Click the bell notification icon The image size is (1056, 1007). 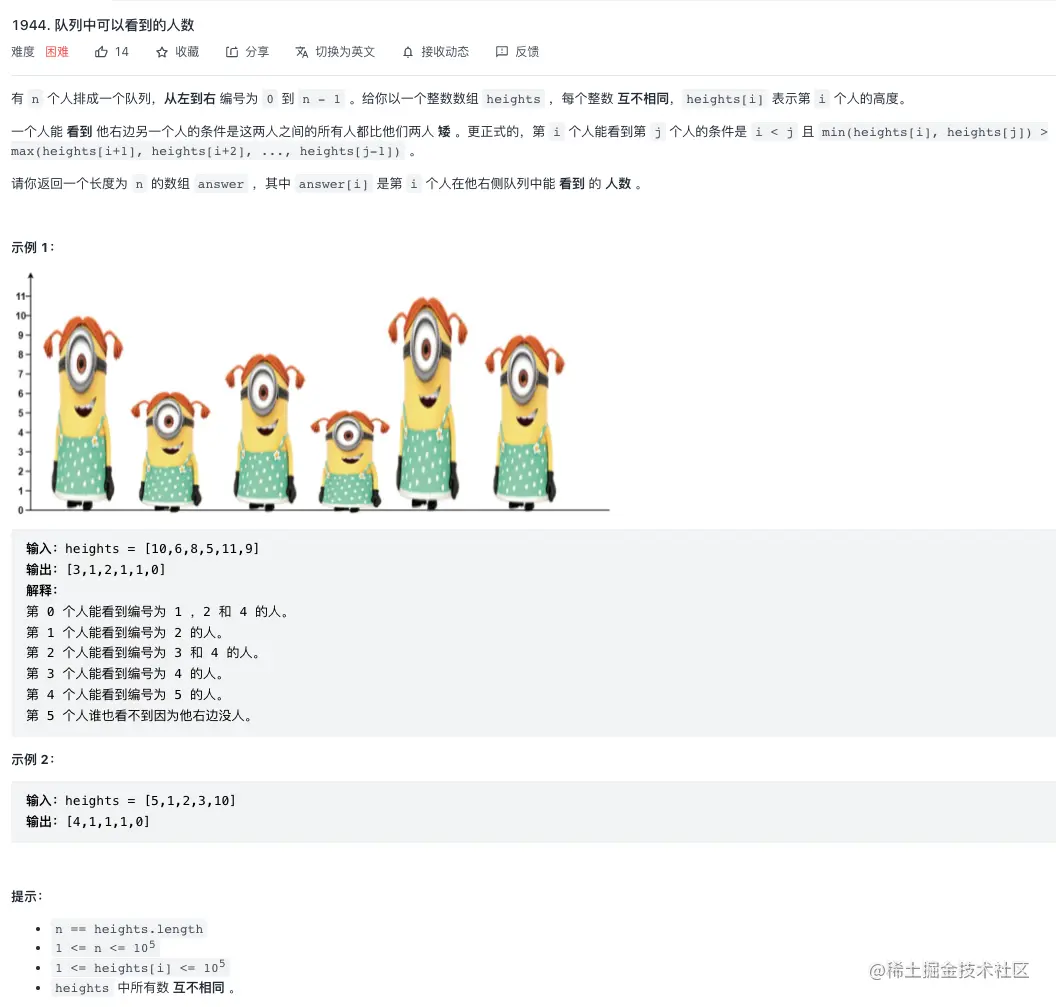[408, 52]
